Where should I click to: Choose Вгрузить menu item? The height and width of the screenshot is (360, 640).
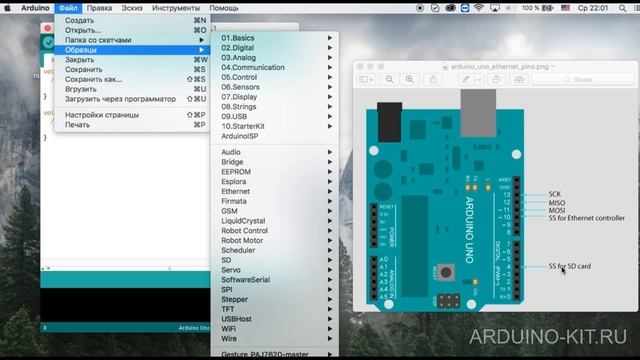tap(132, 89)
